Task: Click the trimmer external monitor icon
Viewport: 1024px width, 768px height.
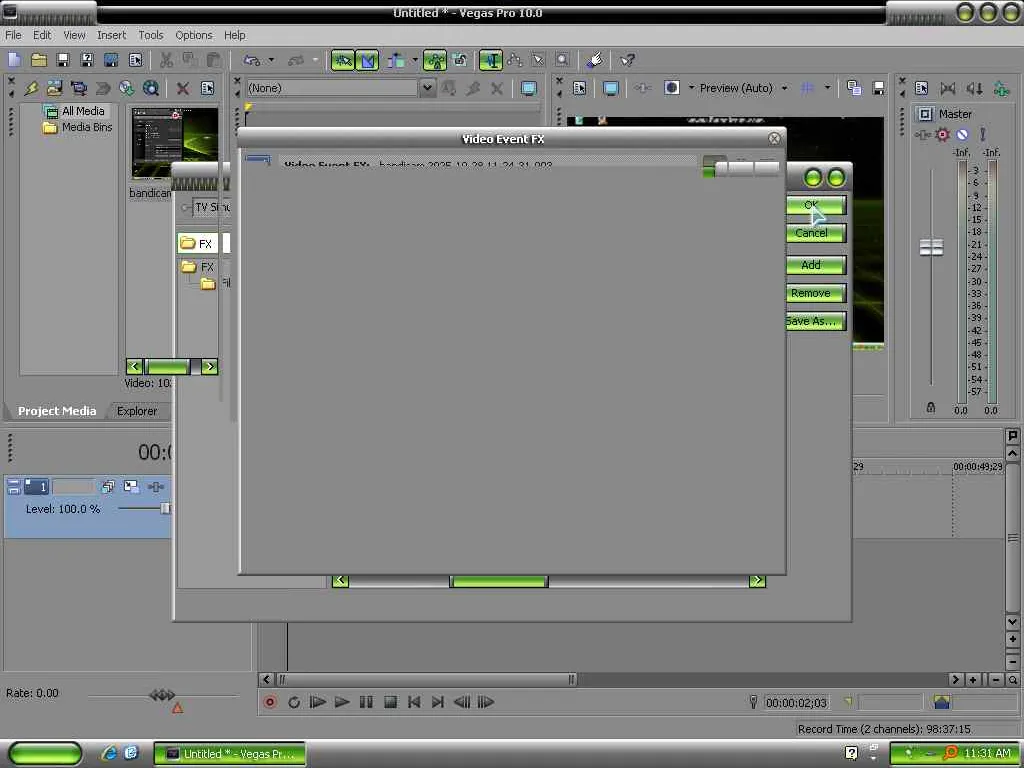Action: pyautogui.click(x=528, y=88)
